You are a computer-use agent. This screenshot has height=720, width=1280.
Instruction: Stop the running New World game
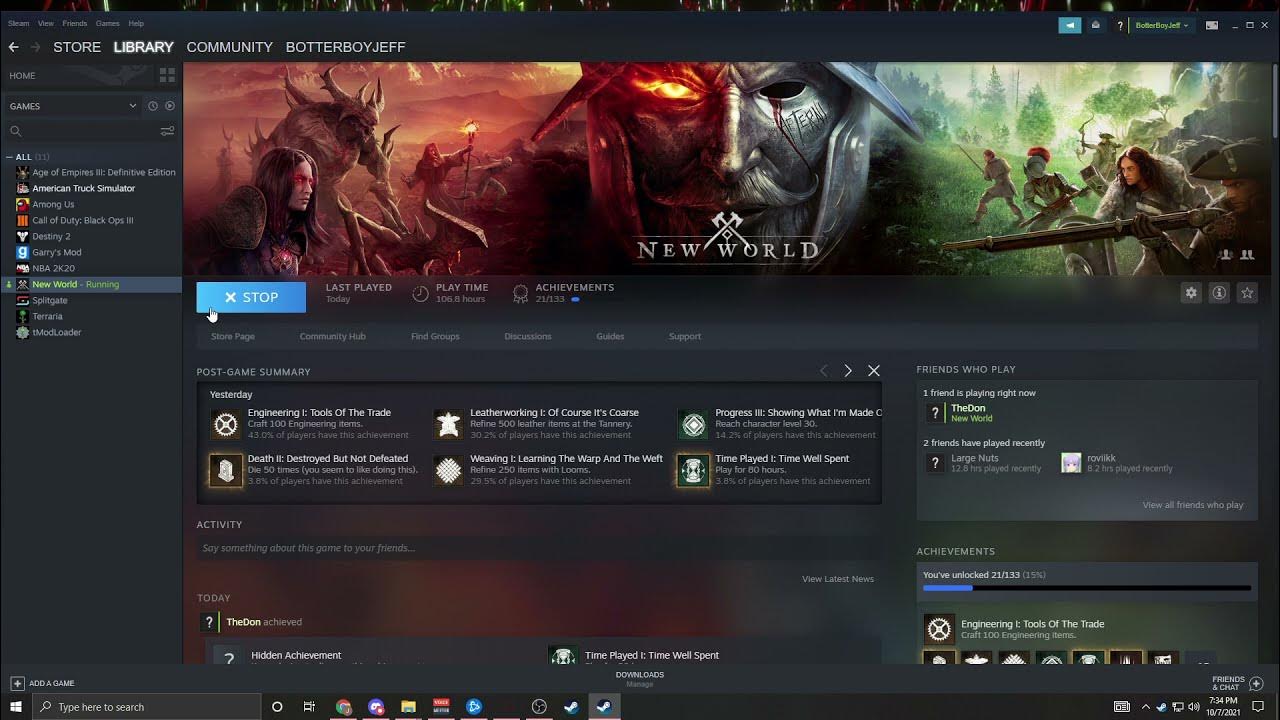pyautogui.click(x=251, y=297)
